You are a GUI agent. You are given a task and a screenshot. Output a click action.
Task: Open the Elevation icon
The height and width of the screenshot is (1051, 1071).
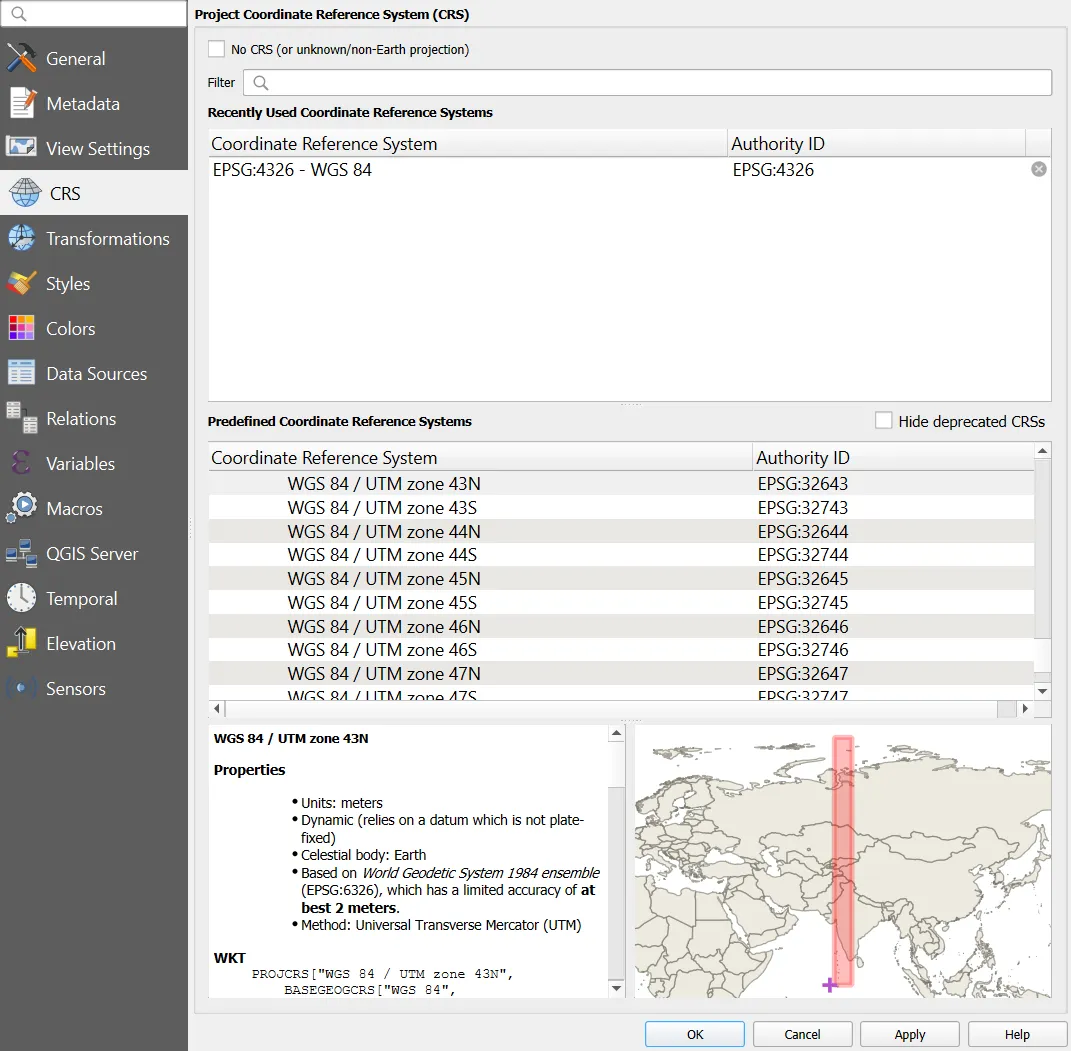pyautogui.click(x=21, y=643)
